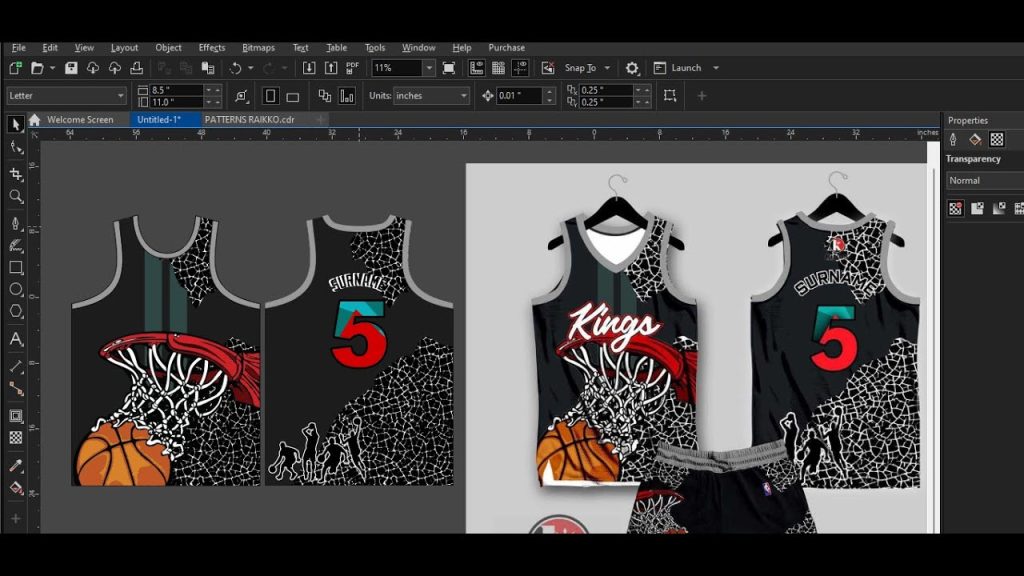Open the Normal merge mode dropdown
Viewport: 1024px width, 576px height.
pos(985,180)
